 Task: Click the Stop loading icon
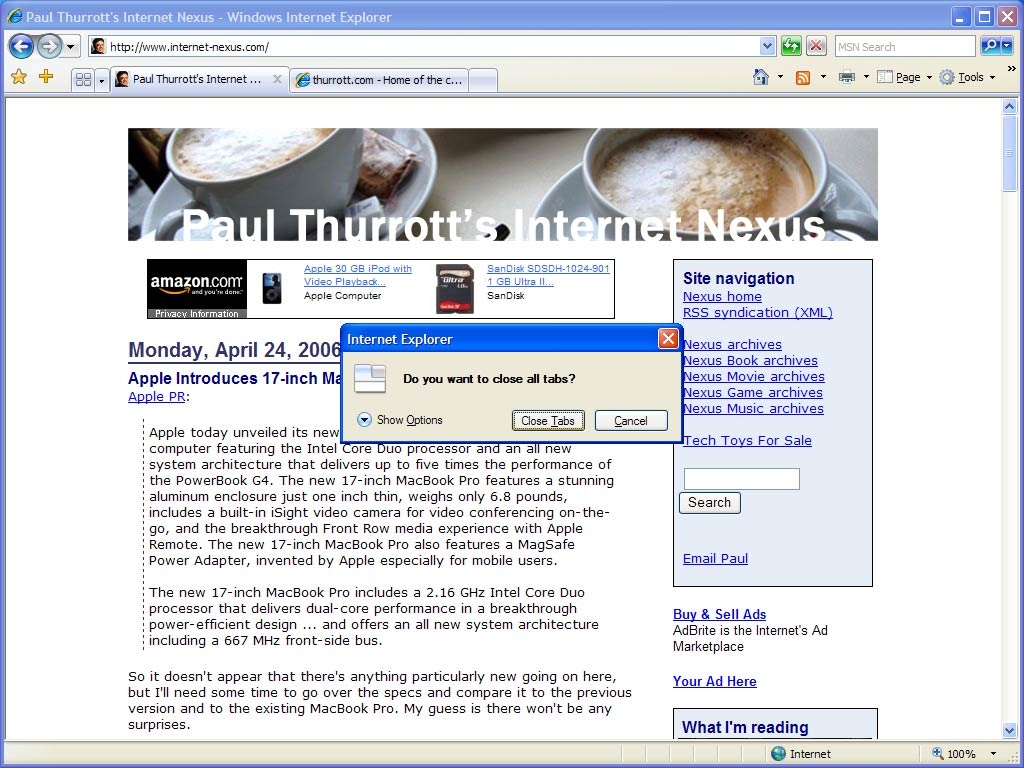[x=816, y=46]
